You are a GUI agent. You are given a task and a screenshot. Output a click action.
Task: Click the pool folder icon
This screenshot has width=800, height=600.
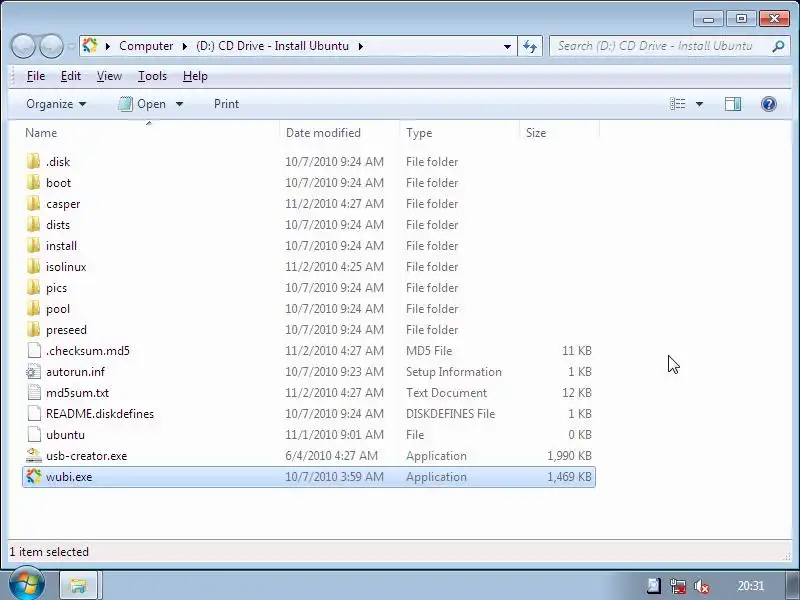click(x=33, y=309)
